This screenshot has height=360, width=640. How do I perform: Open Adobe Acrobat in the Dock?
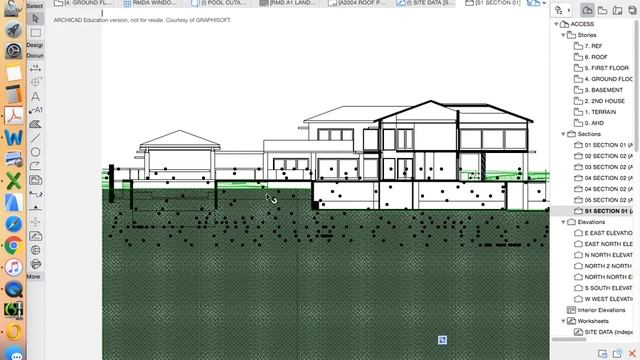[13, 116]
